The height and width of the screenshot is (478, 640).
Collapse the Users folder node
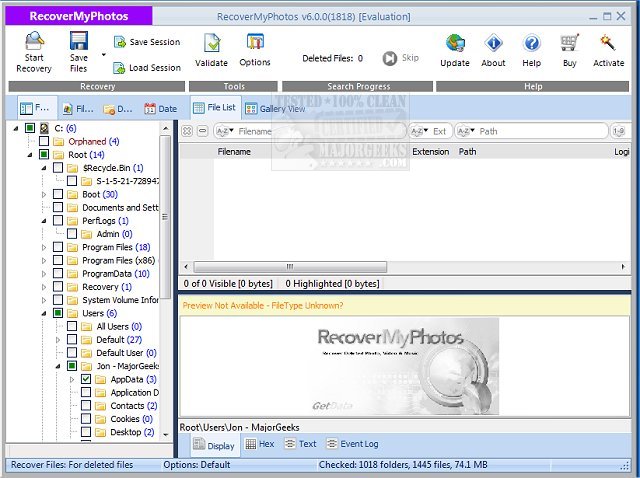point(44,313)
